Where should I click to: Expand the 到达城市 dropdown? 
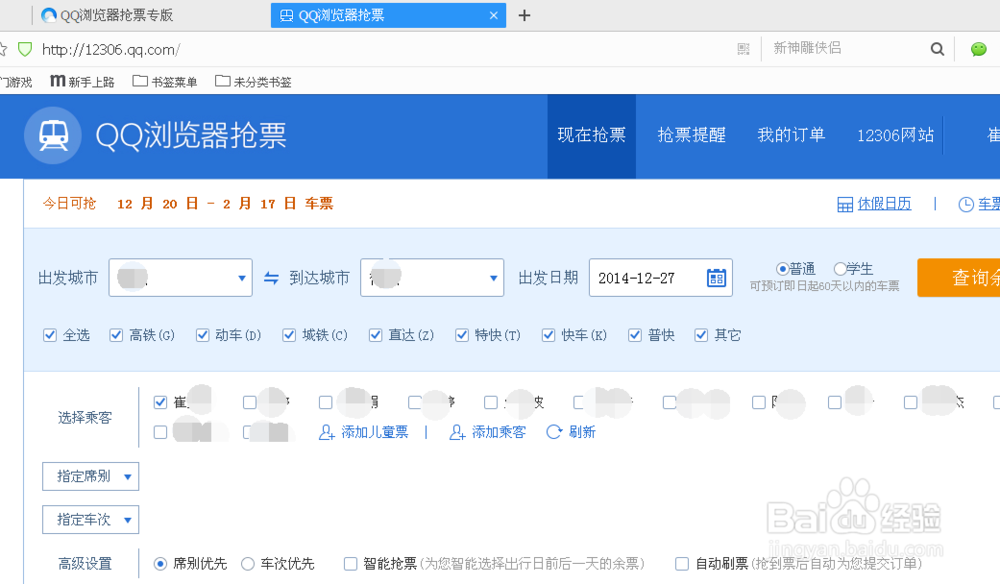[432, 278]
